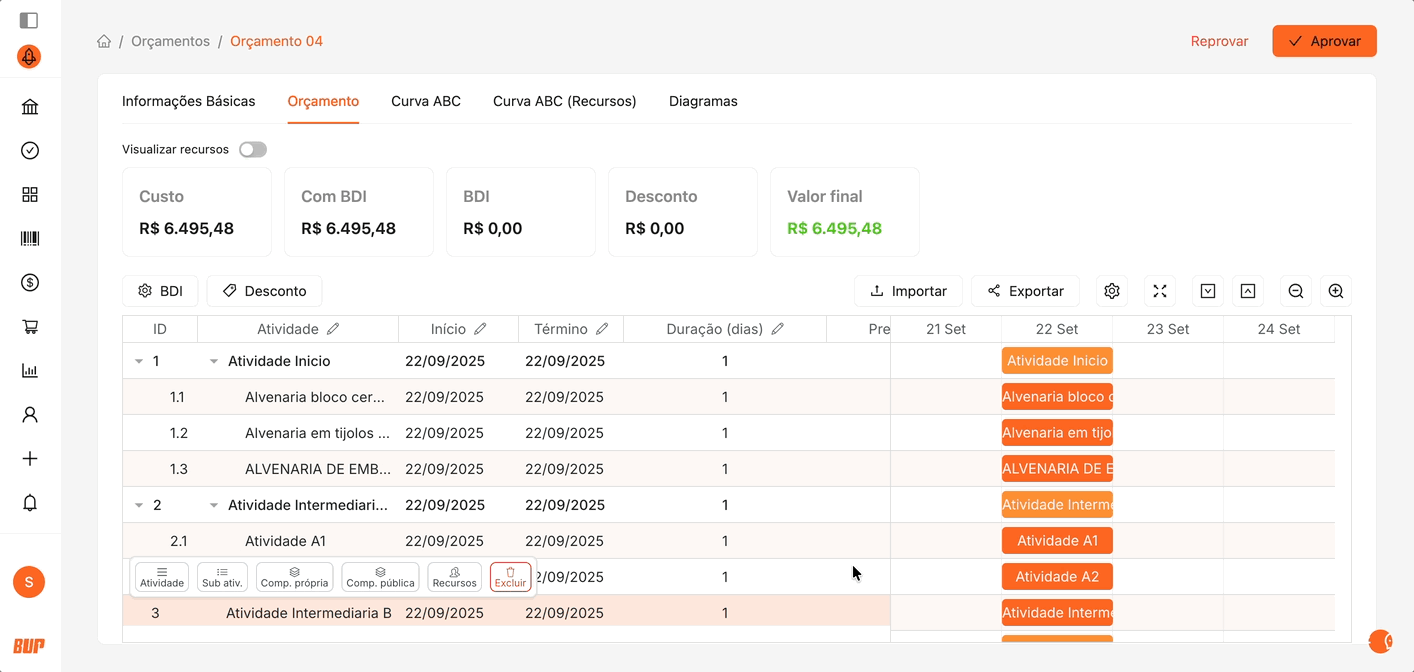Select the Atividade A2 Gantt bar

(x=1057, y=577)
